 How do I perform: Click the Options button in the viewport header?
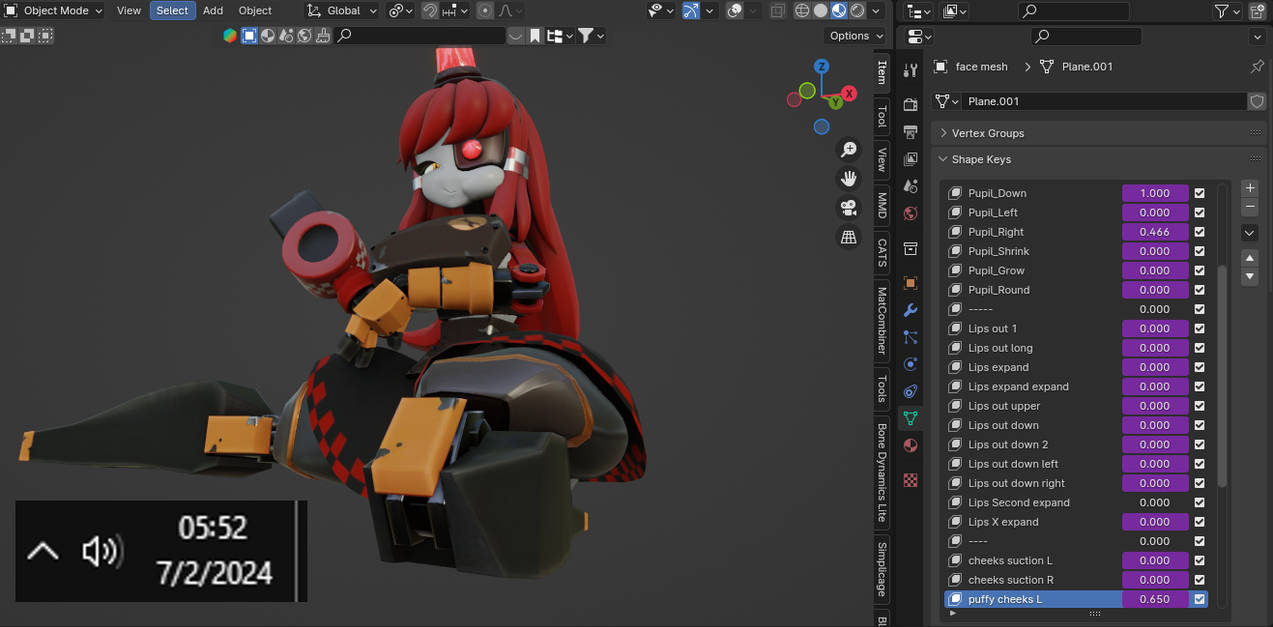click(x=853, y=35)
